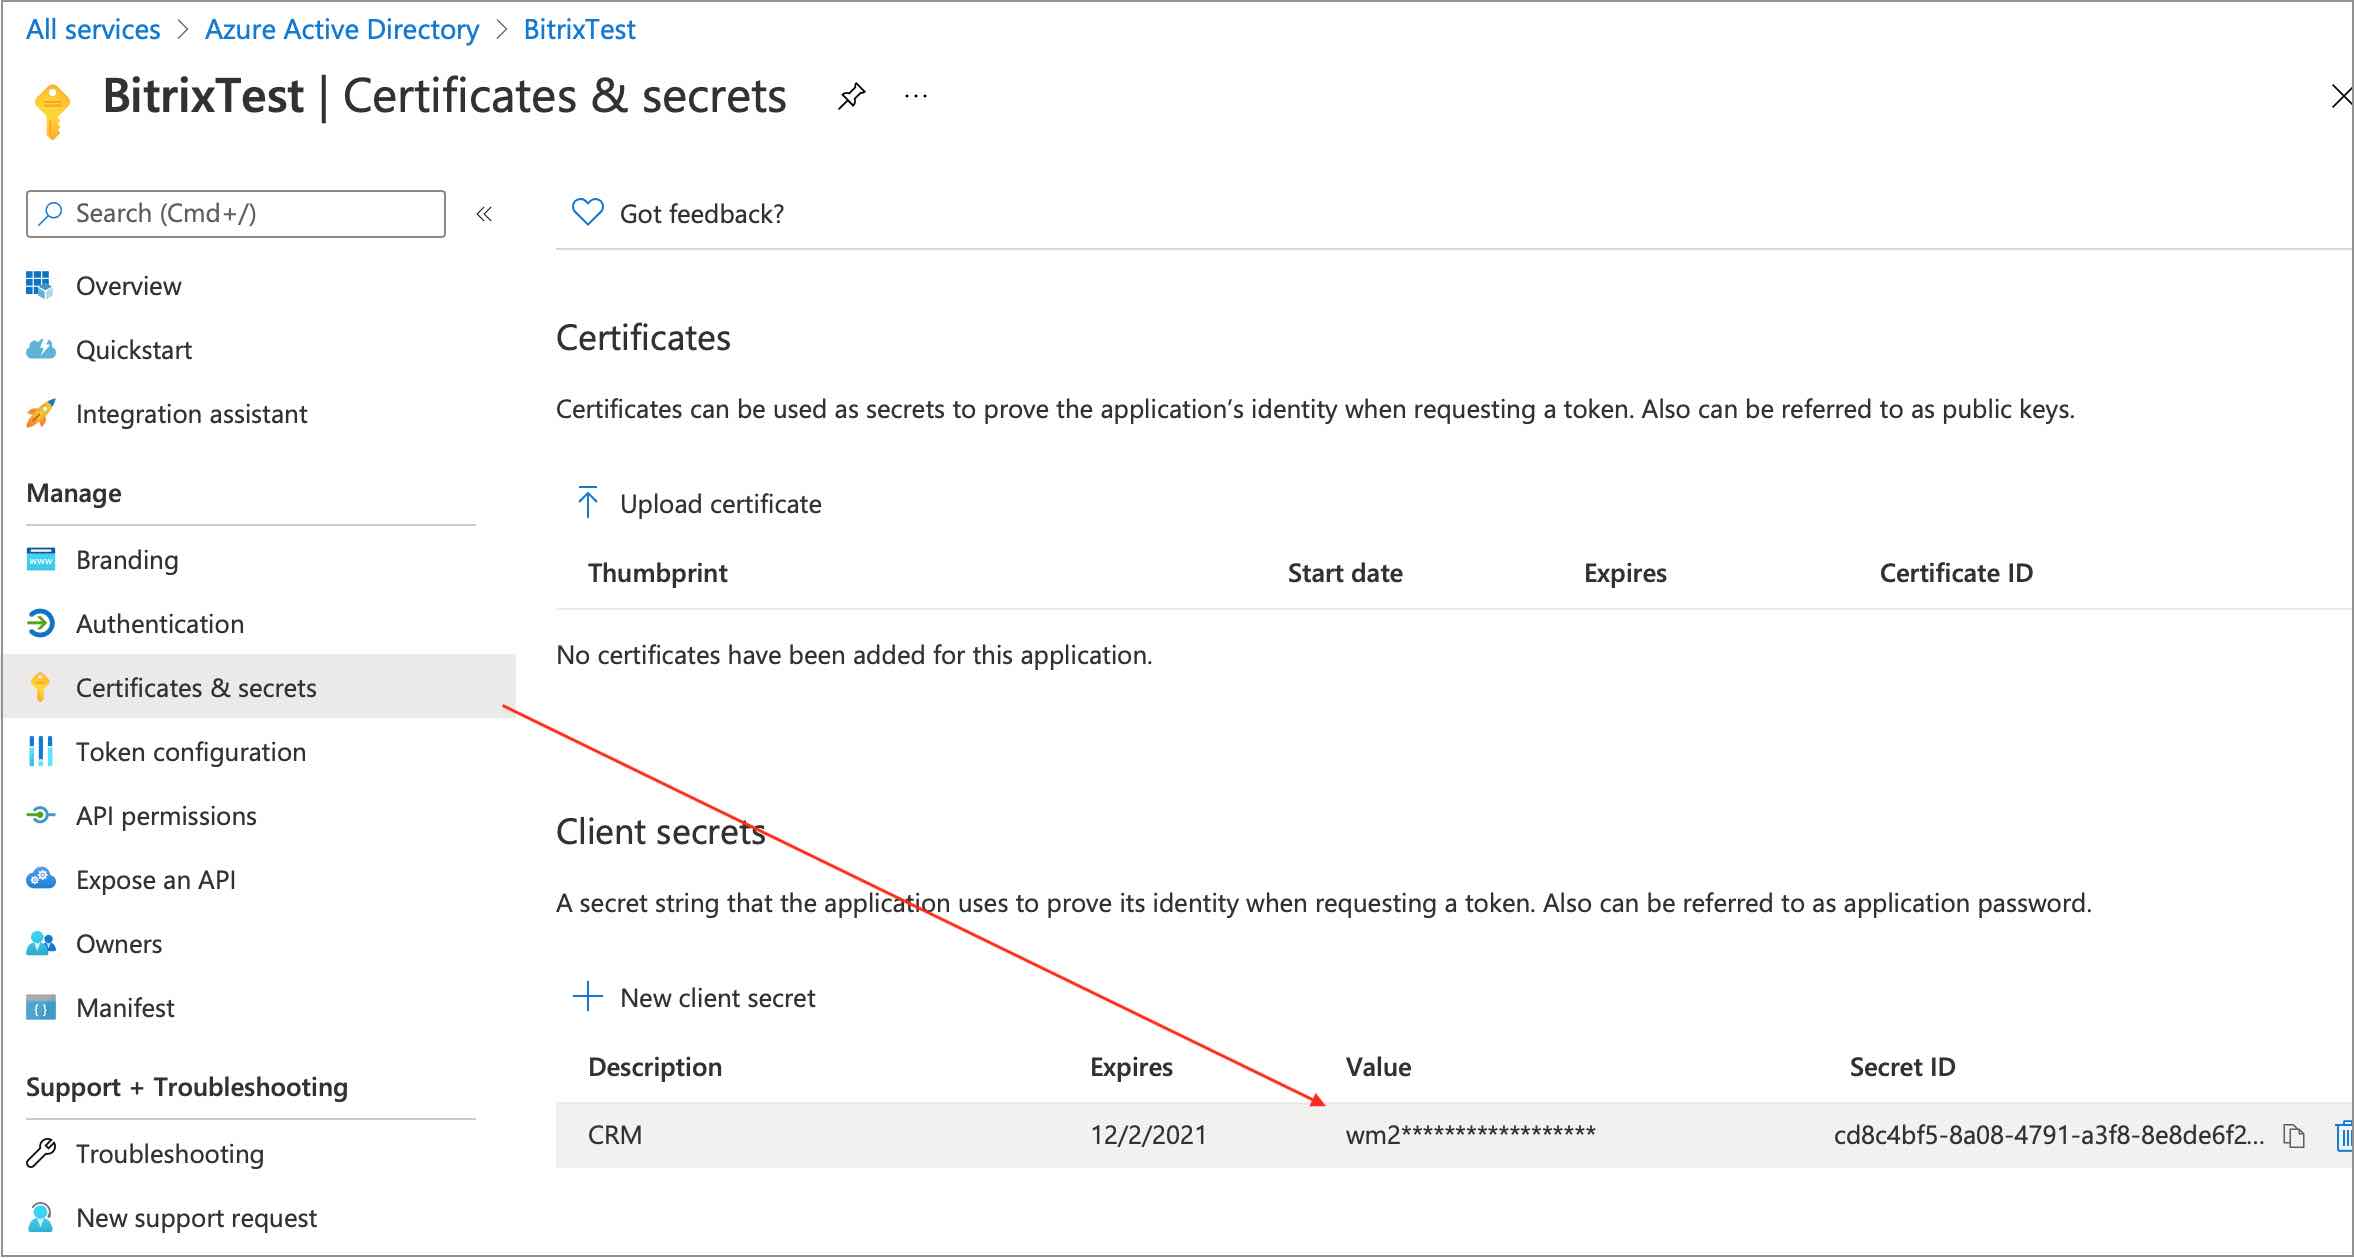
Task: Open the Authentication page
Action: [160, 624]
